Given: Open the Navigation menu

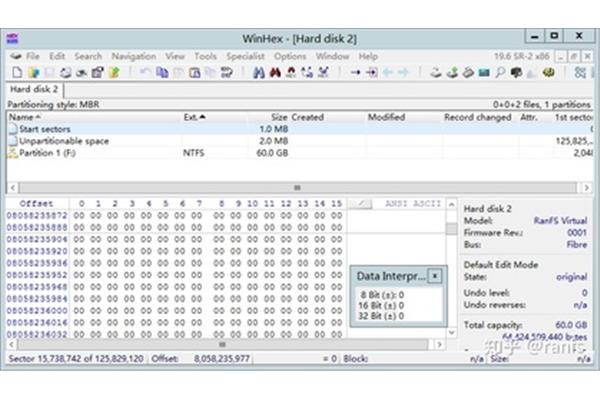Looking at the screenshot, I should click(134, 56).
